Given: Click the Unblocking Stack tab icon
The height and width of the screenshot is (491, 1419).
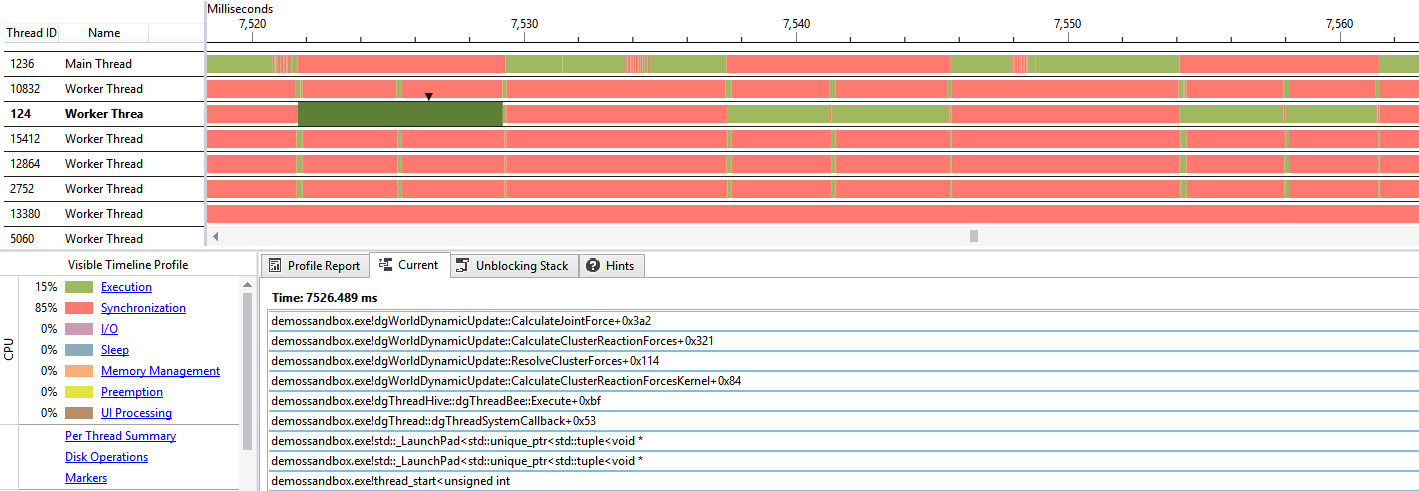Looking at the screenshot, I should point(462,266).
